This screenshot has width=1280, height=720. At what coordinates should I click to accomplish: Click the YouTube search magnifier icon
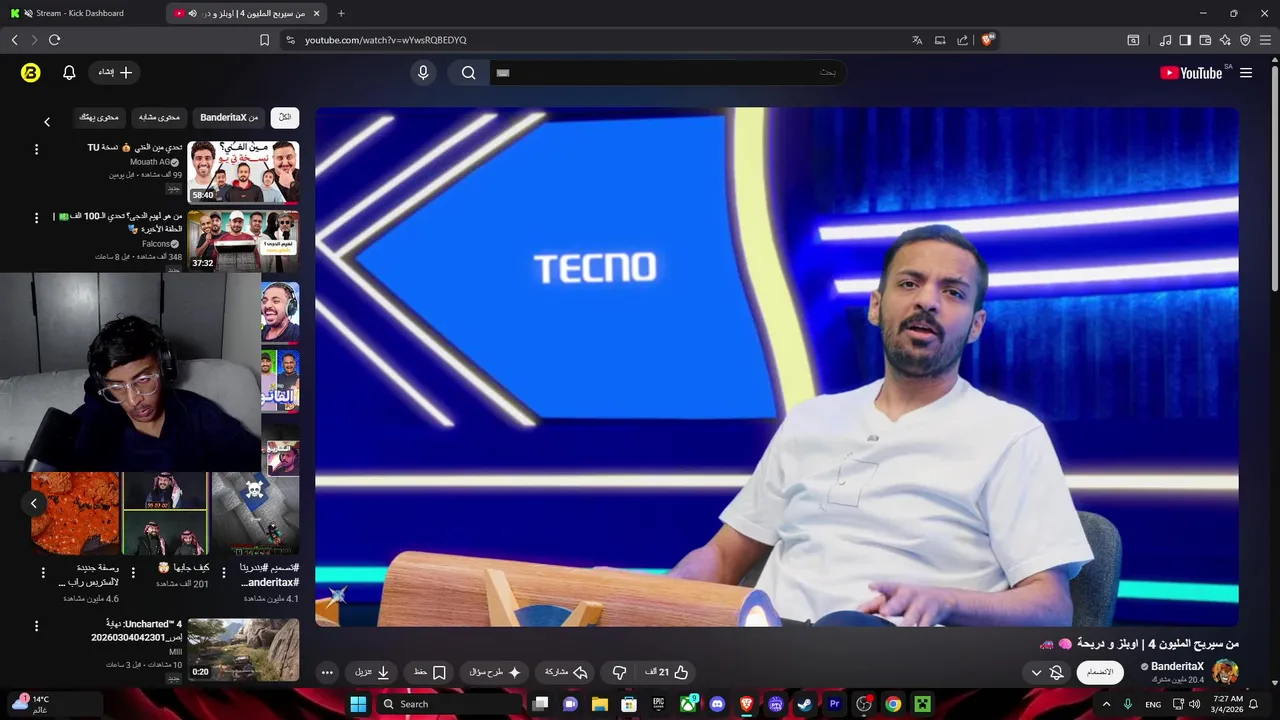(x=468, y=72)
